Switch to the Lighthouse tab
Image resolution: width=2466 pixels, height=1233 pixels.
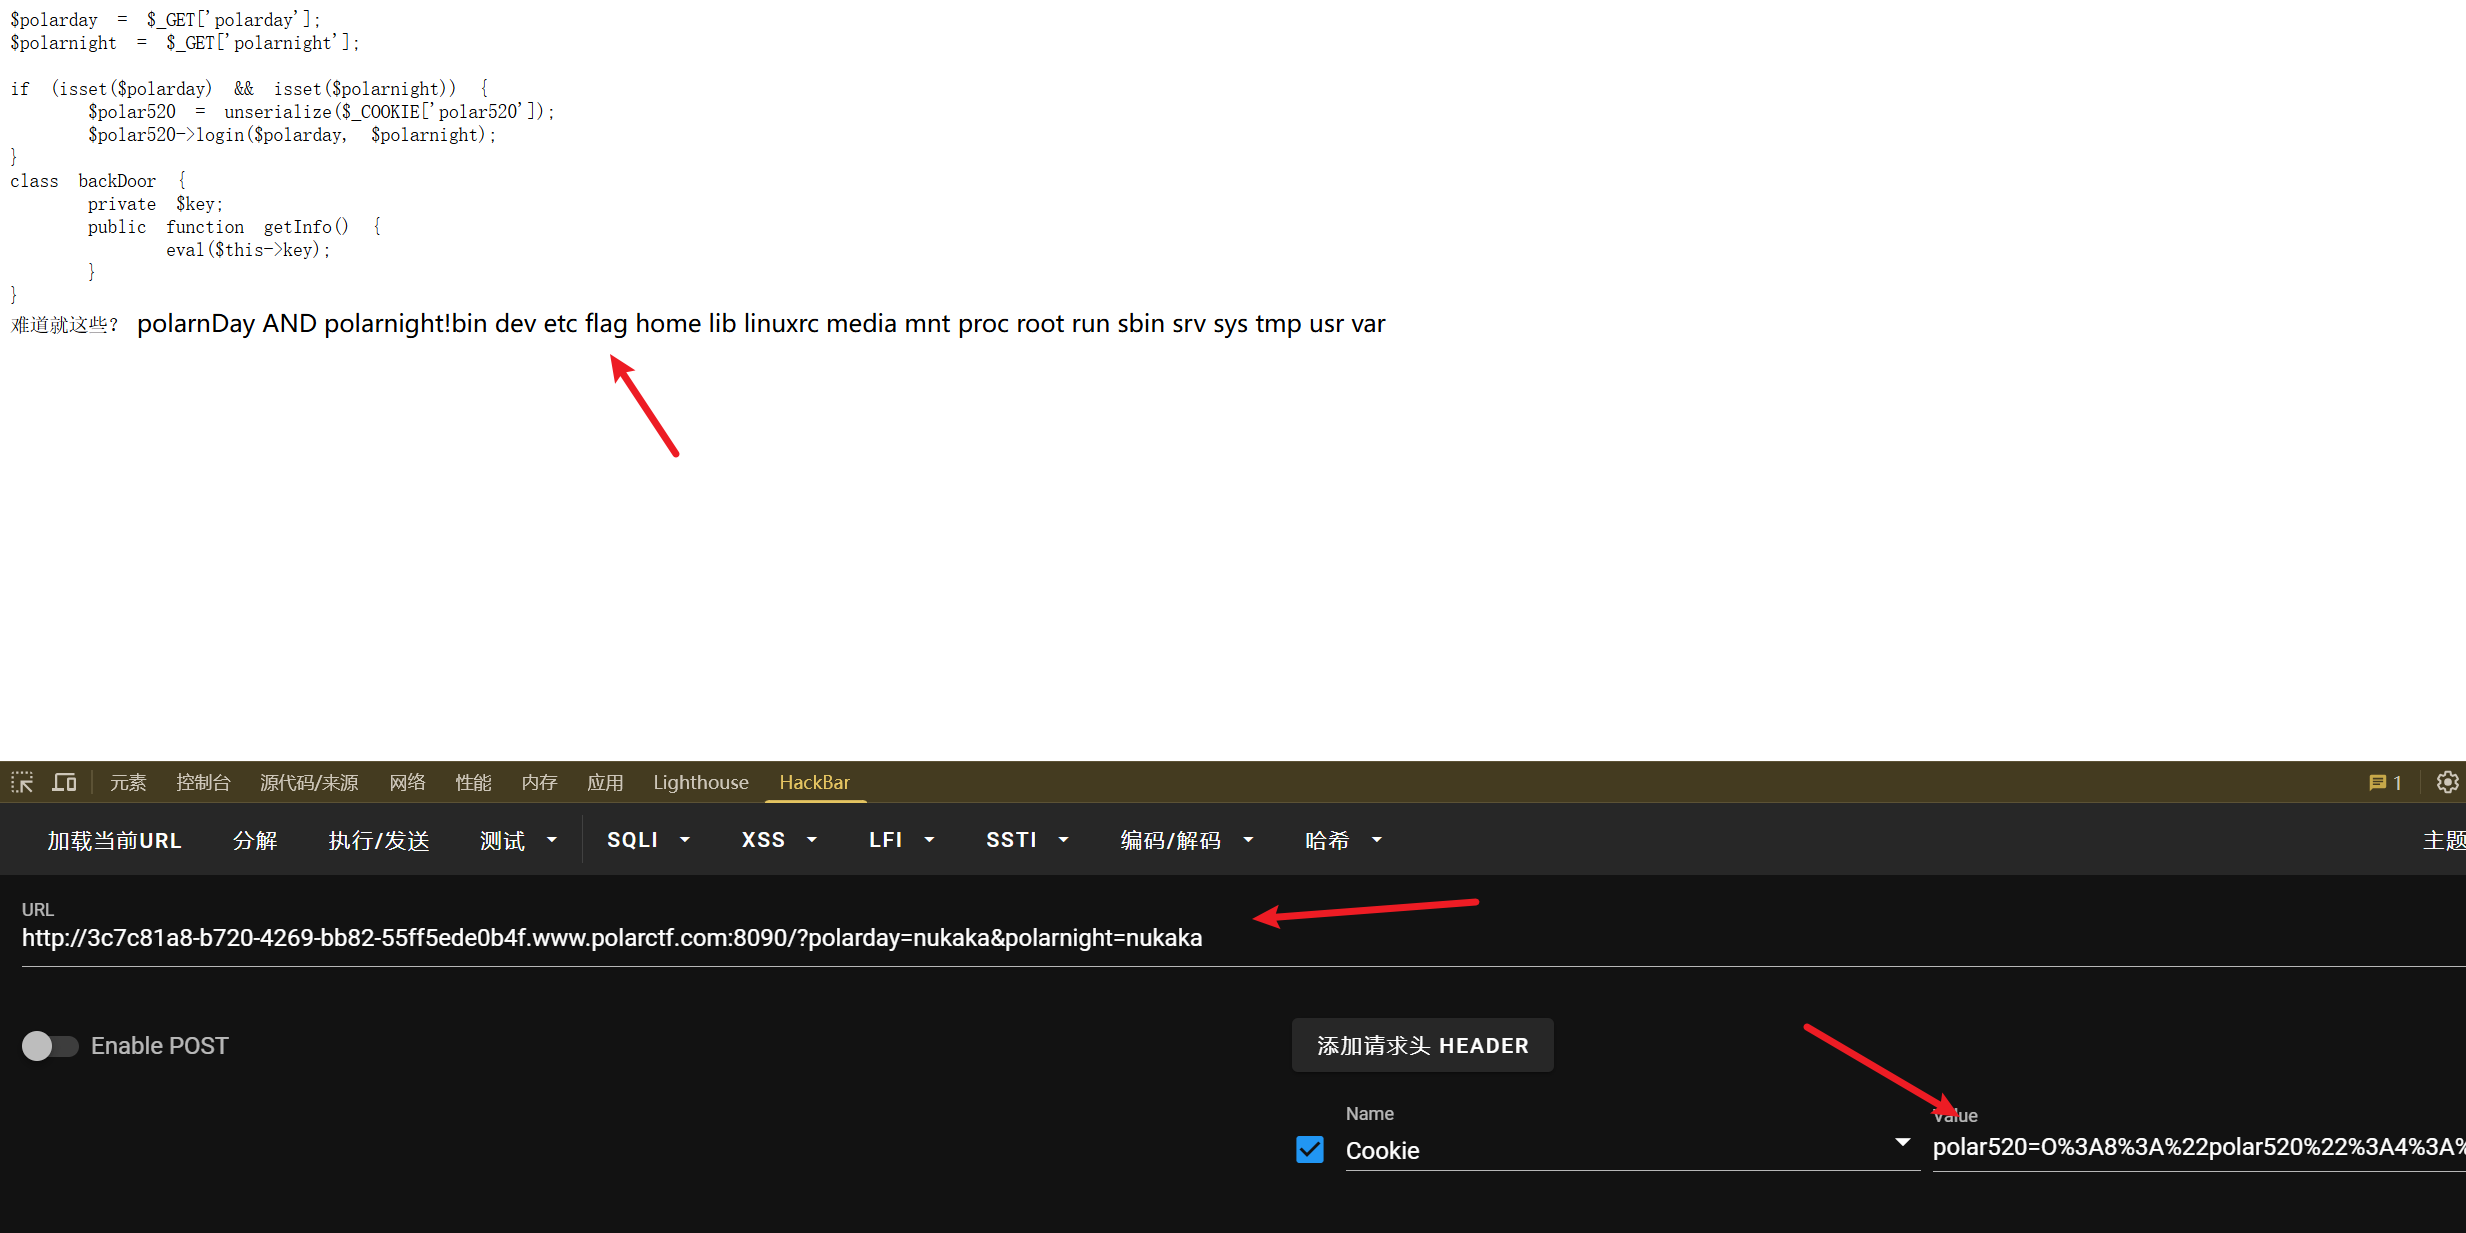click(700, 782)
